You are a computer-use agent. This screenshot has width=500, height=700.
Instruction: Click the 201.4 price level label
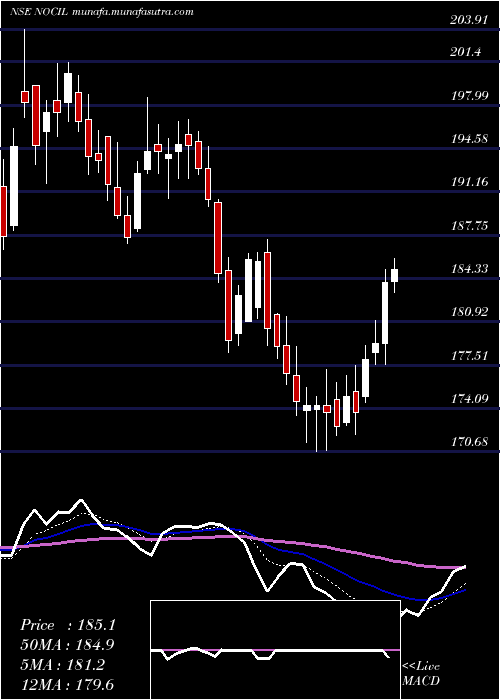(467, 52)
